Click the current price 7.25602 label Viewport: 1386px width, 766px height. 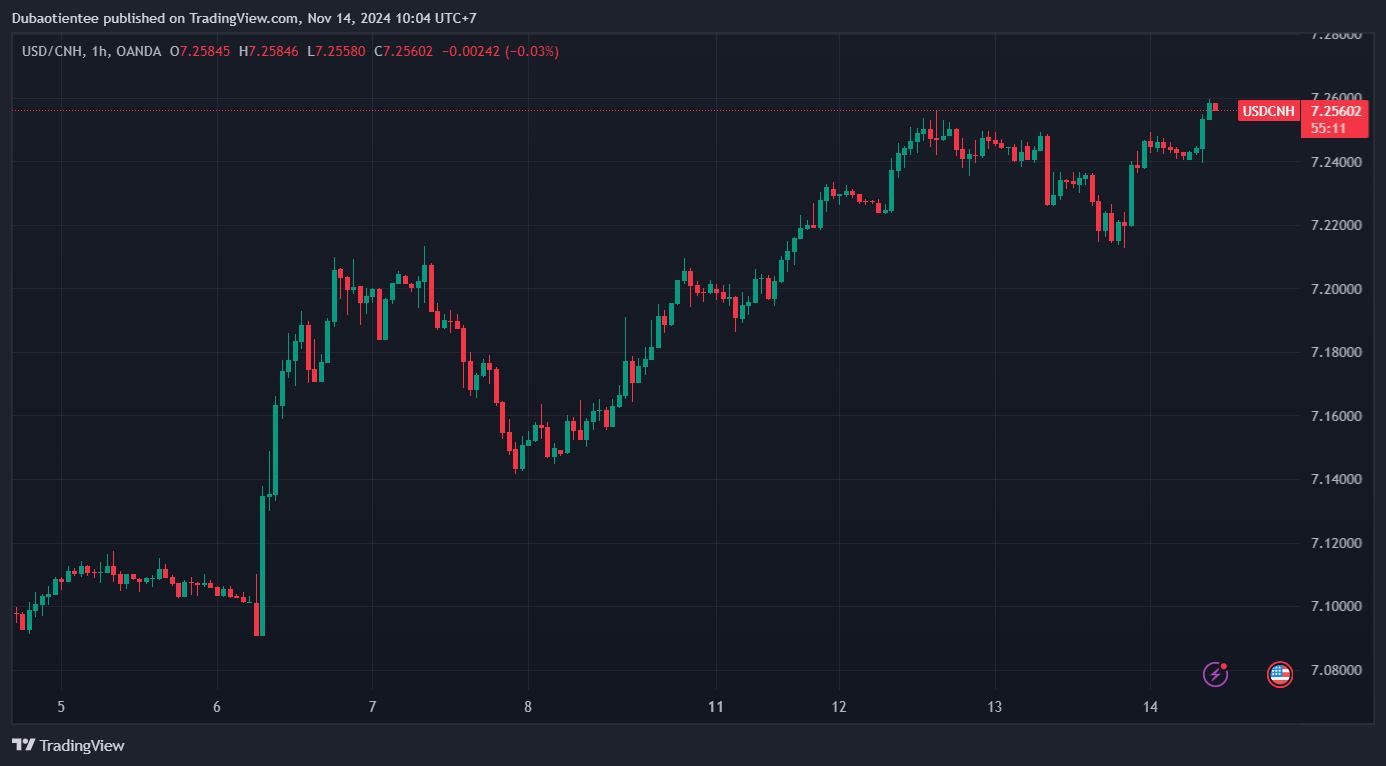click(x=1335, y=111)
